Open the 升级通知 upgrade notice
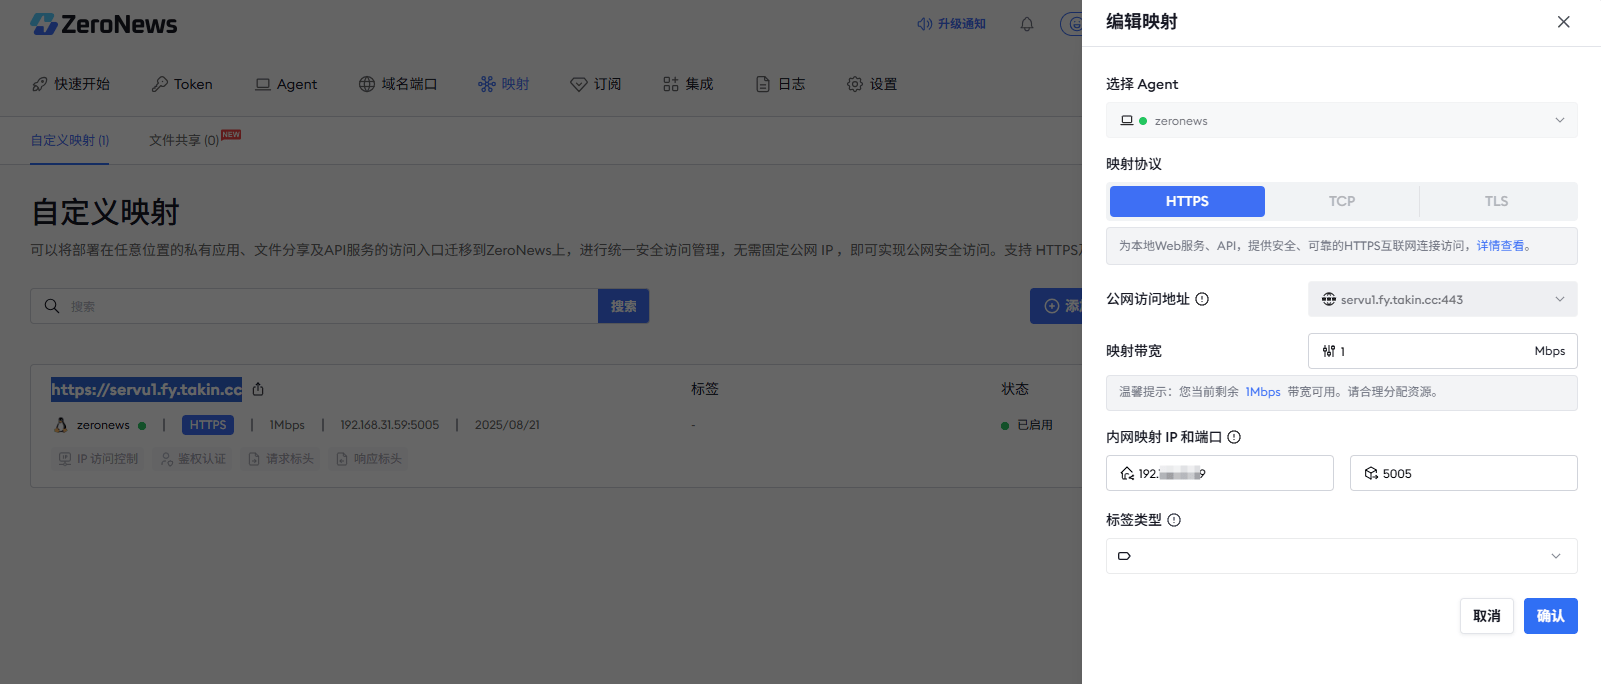This screenshot has height=684, width=1601. tap(951, 24)
